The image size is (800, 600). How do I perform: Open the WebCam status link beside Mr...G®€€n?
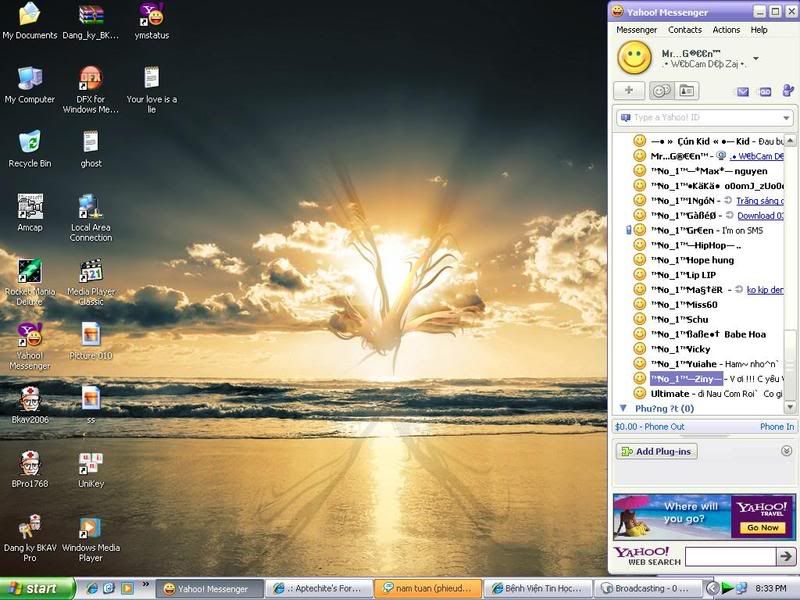pos(757,156)
